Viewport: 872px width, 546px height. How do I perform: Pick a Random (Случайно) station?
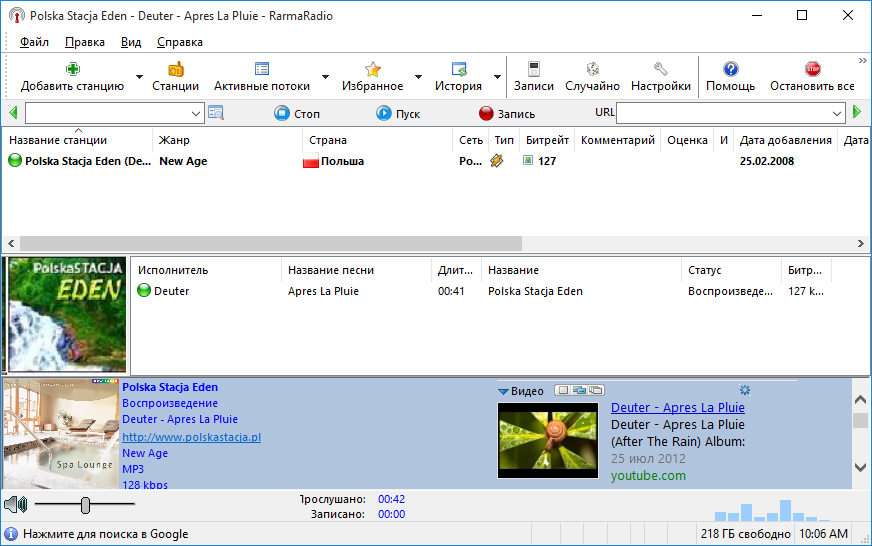tap(592, 69)
